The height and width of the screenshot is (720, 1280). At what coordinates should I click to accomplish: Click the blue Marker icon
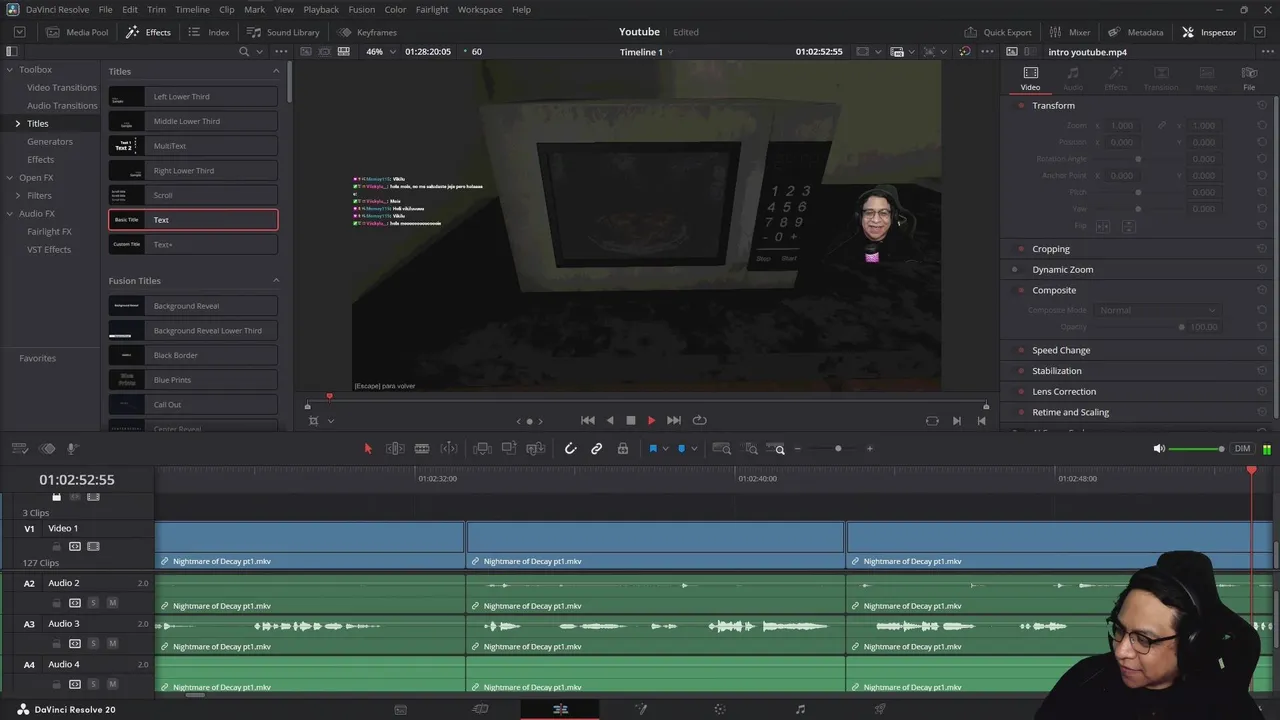pos(682,449)
